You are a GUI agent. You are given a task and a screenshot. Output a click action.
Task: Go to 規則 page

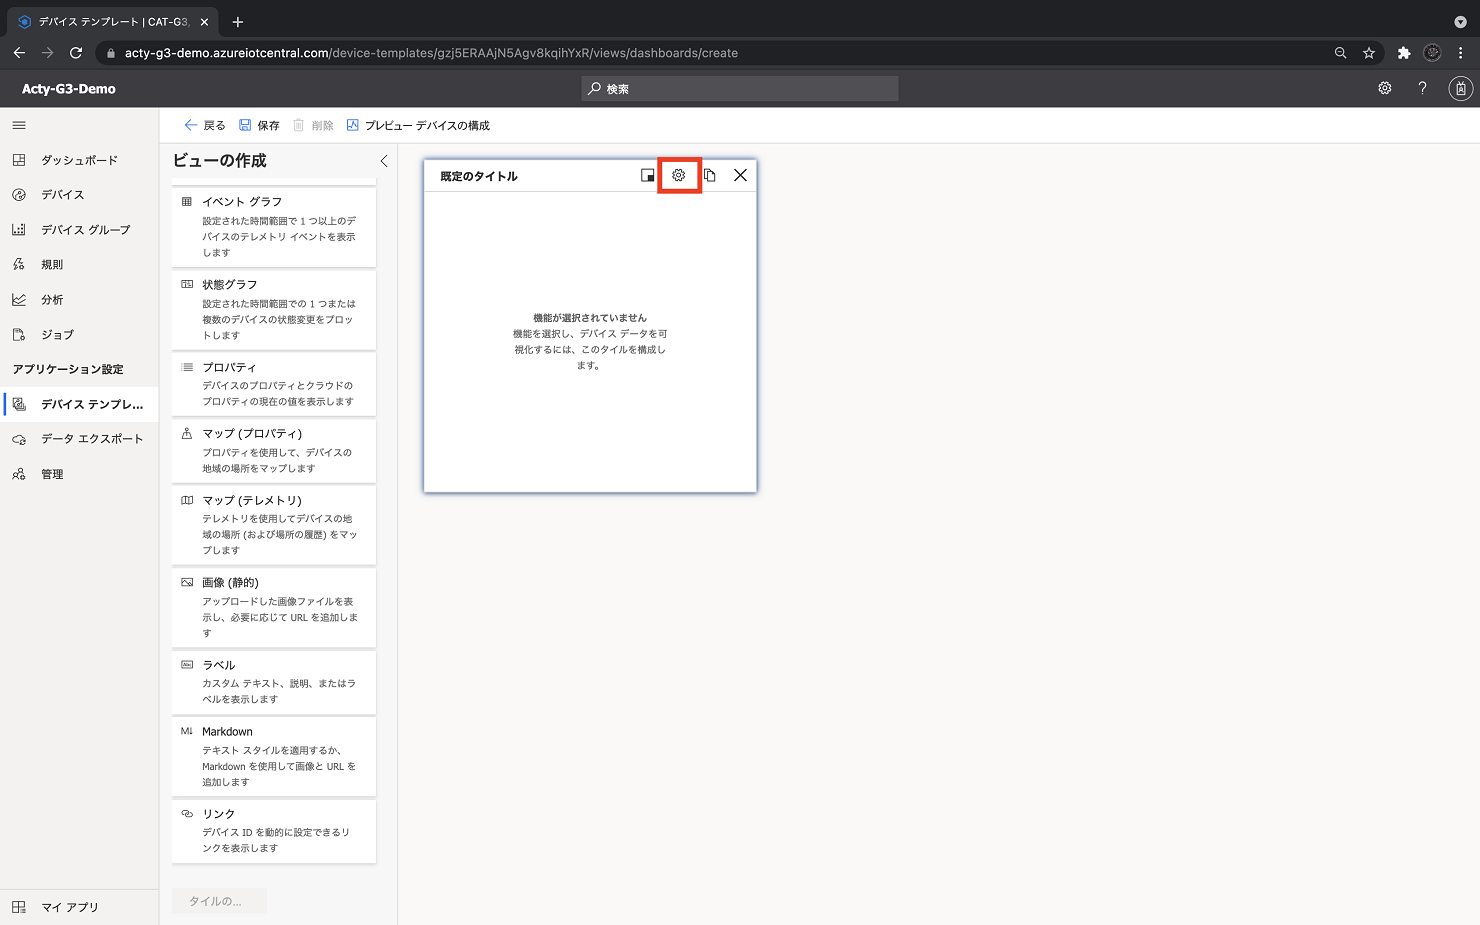pyautogui.click(x=79, y=265)
